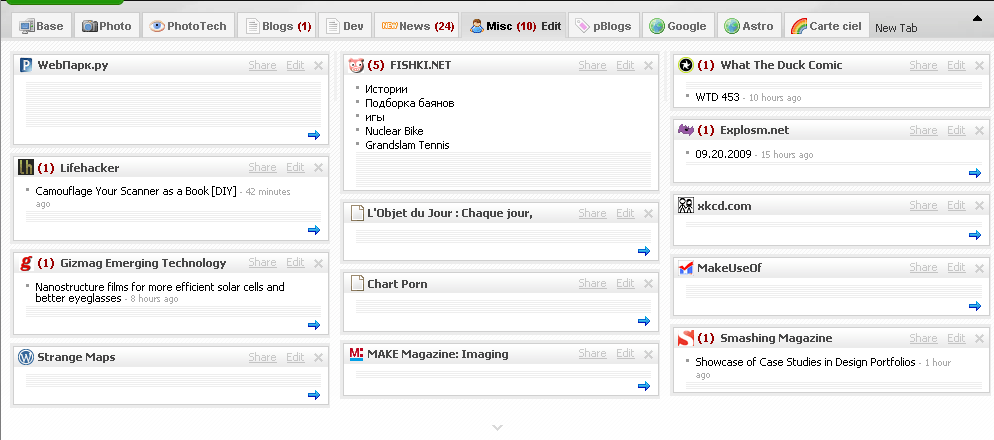Click the xkcd.com favicon
Viewport: 994px width, 440px height.
(685, 205)
